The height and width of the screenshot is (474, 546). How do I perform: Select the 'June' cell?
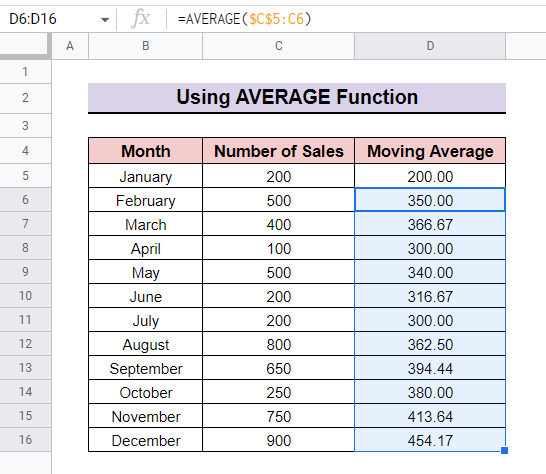(x=146, y=296)
